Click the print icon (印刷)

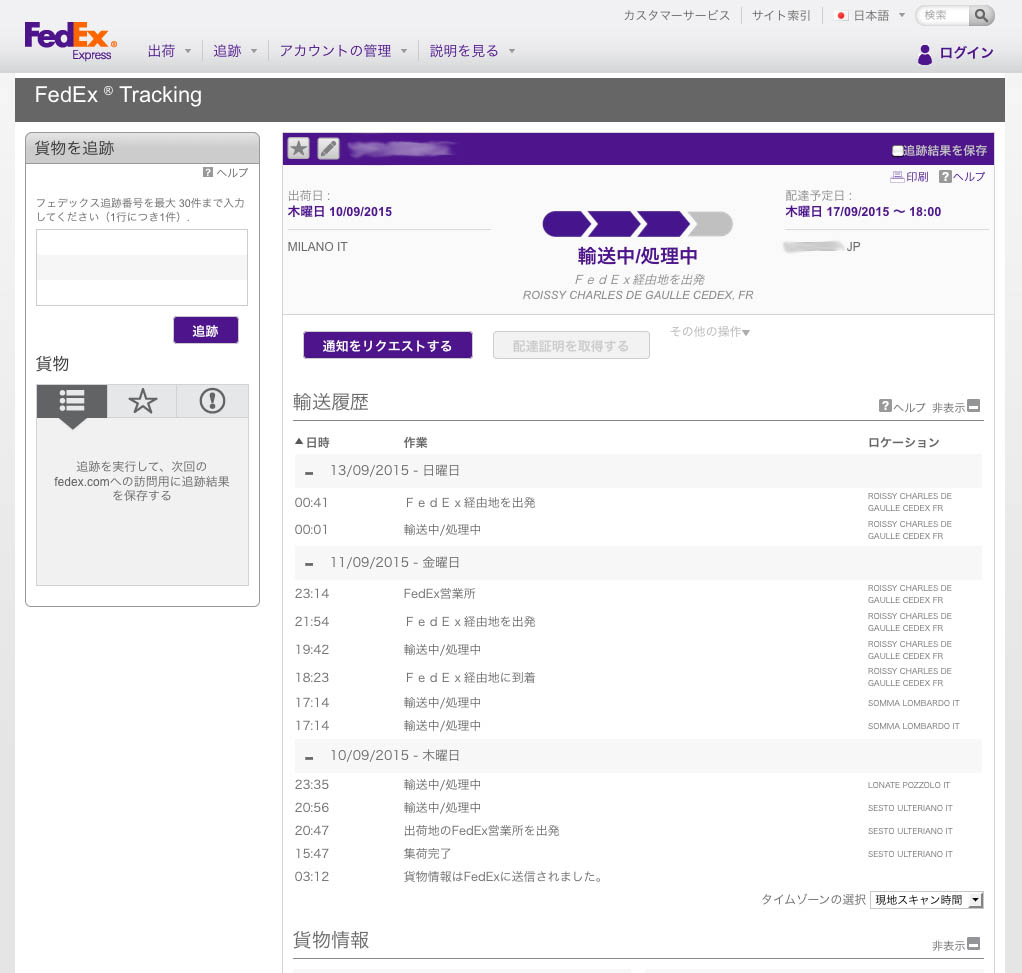(897, 177)
